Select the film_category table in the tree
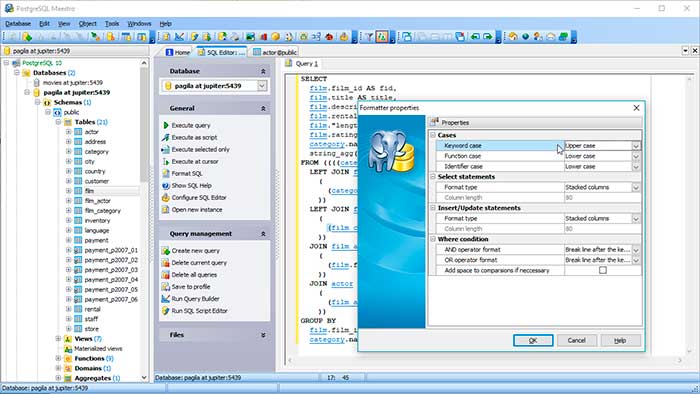The height and width of the screenshot is (394, 700). point(103,211)
